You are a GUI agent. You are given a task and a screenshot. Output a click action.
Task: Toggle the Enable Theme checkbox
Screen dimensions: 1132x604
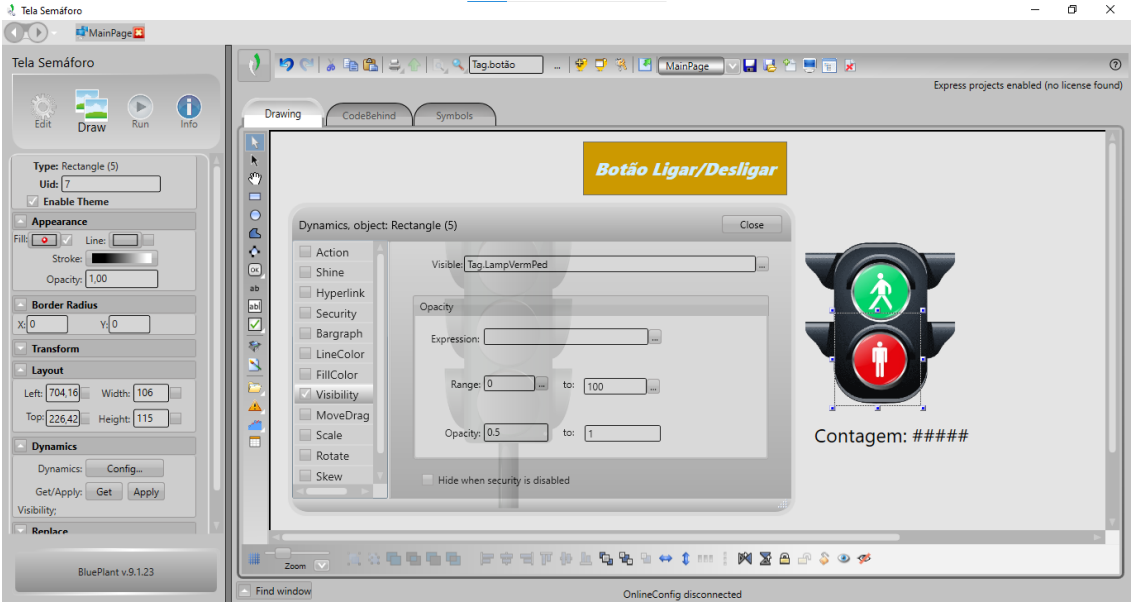click(33, 201)
